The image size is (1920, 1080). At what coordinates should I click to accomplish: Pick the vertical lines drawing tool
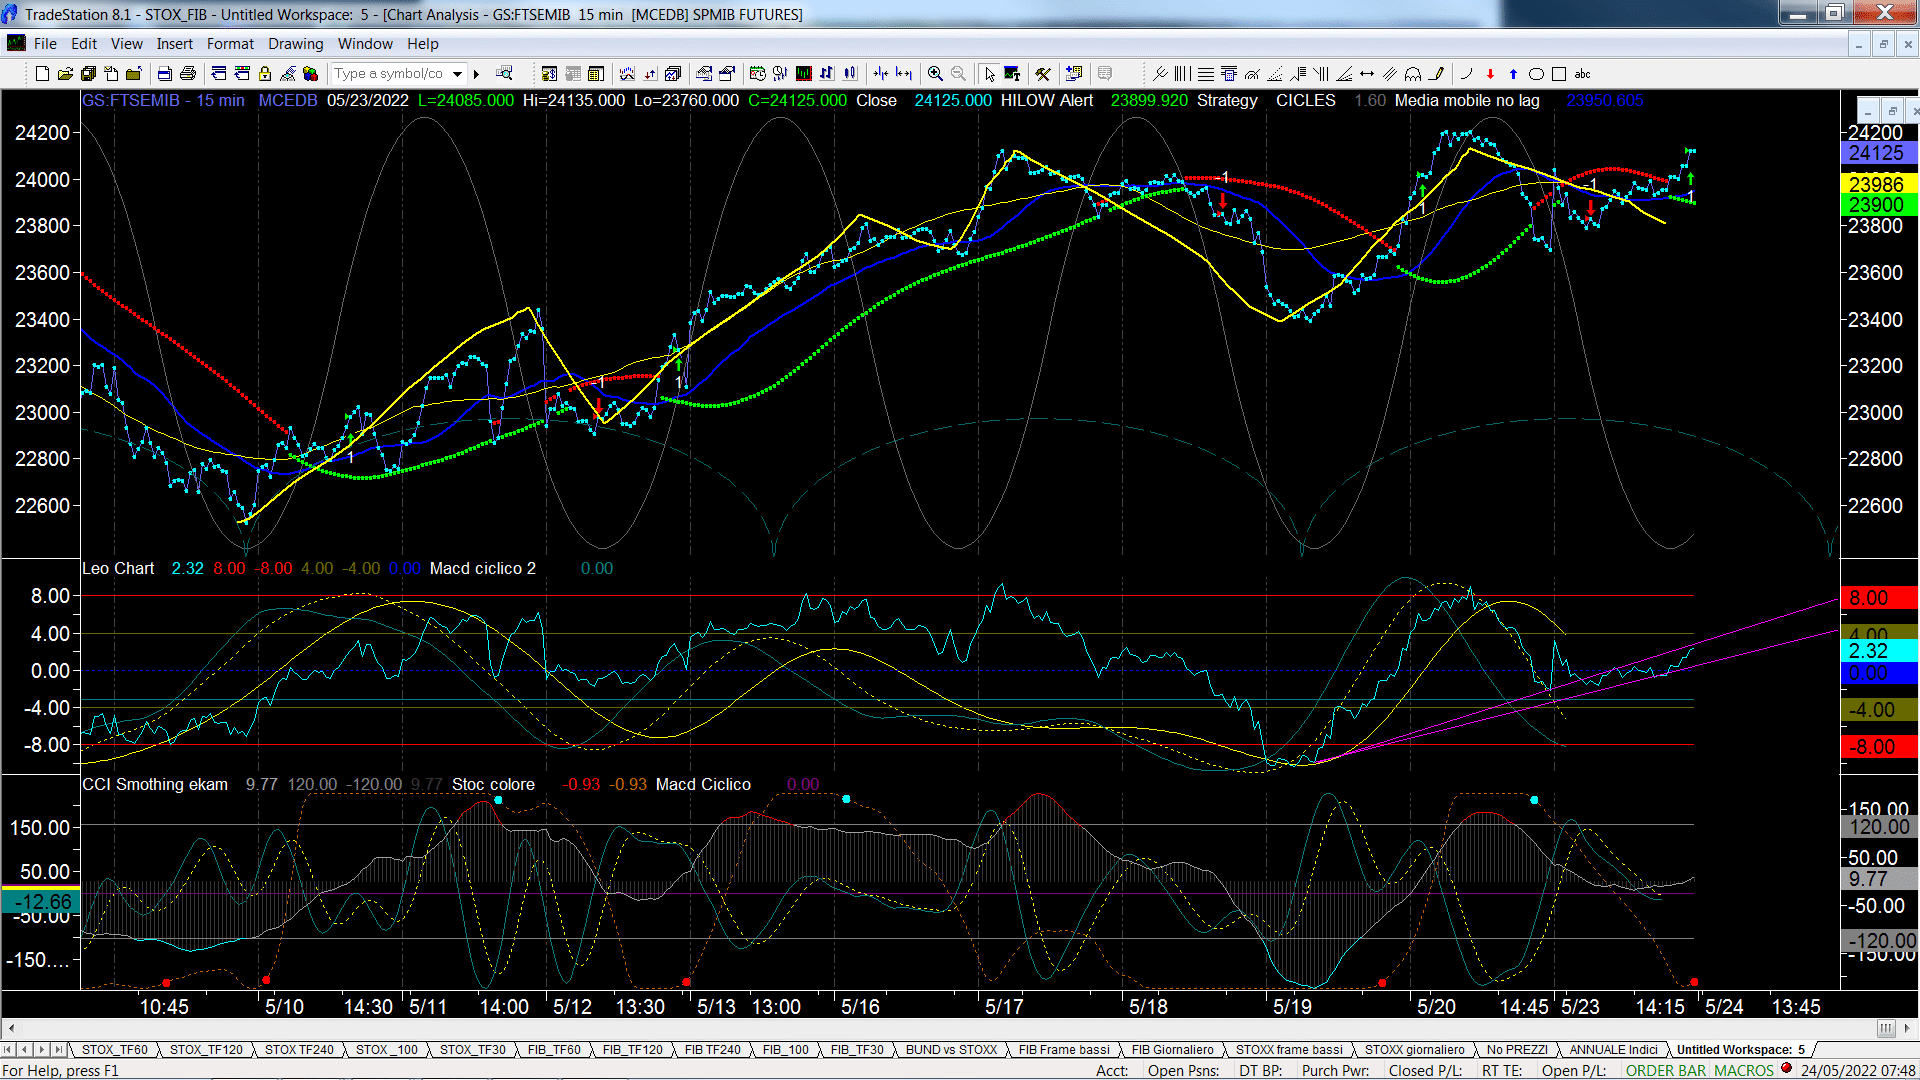[x=1183, y=74]
